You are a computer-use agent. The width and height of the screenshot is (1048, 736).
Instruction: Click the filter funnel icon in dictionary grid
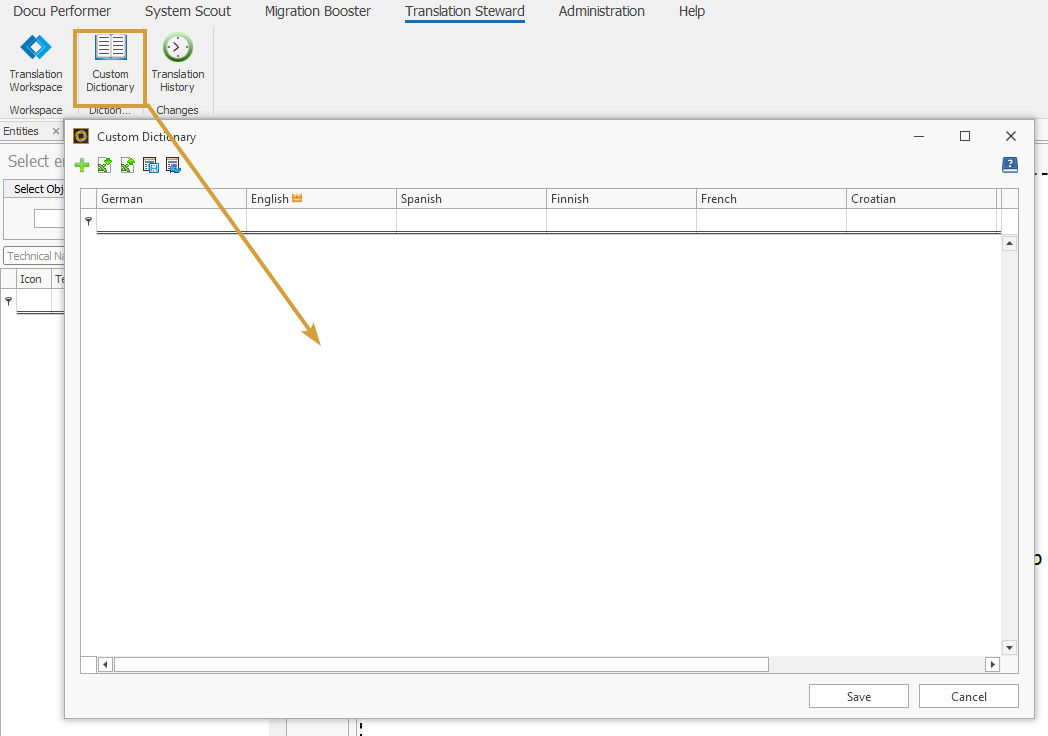tap(88, 221)
